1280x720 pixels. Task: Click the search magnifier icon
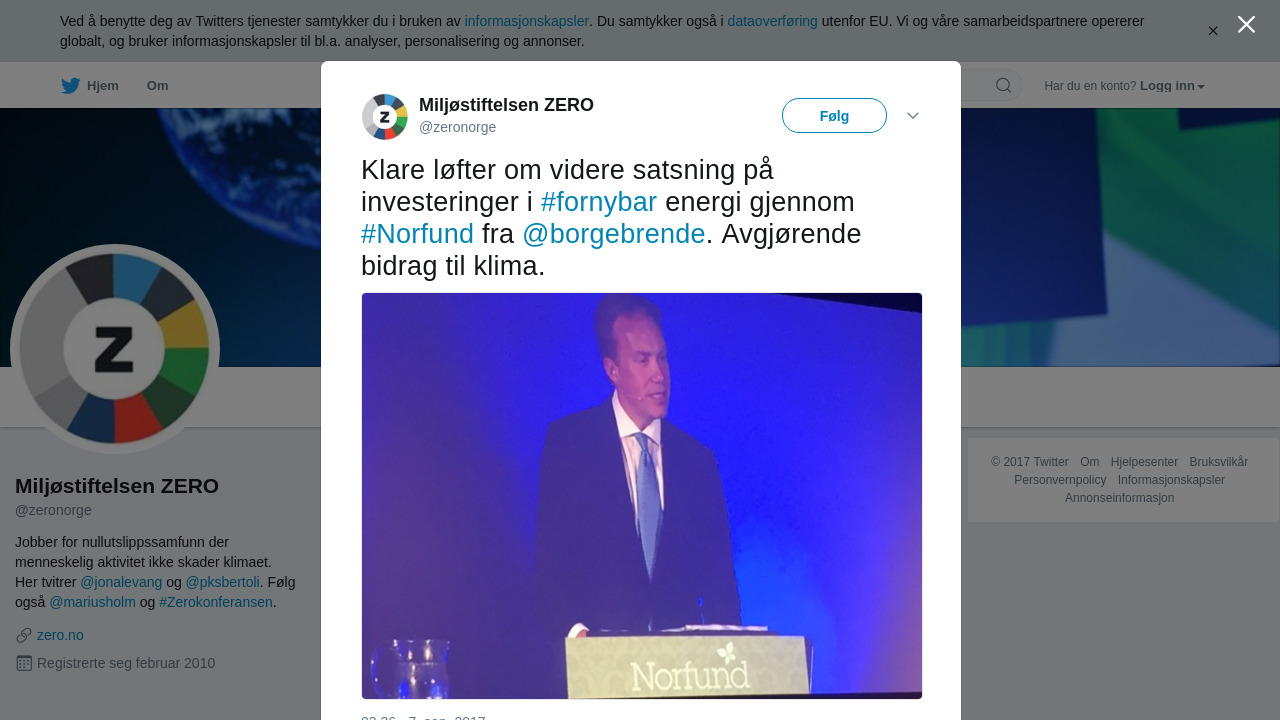pos(1003,86)
